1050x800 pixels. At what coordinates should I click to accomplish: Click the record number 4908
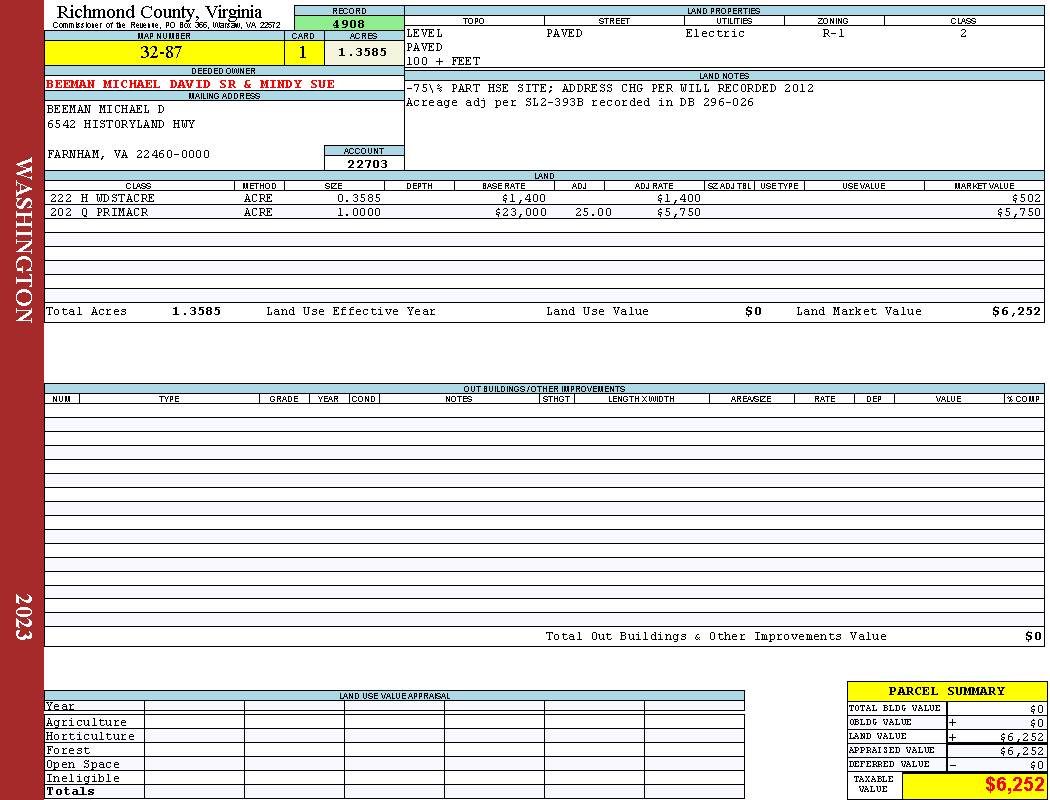[x=349, y=24]
